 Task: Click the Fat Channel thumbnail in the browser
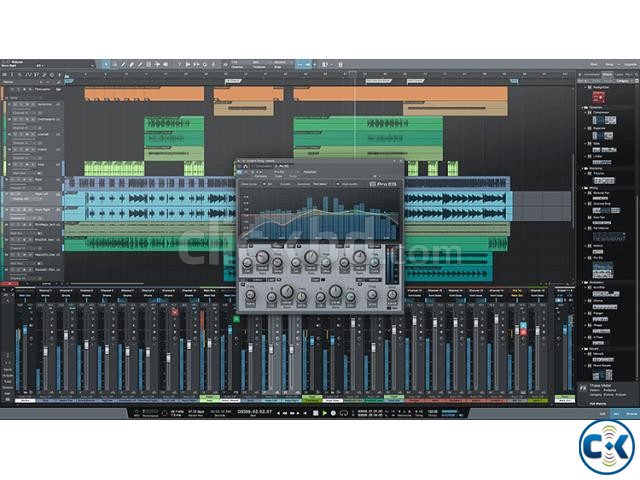[x=609, y=236]
